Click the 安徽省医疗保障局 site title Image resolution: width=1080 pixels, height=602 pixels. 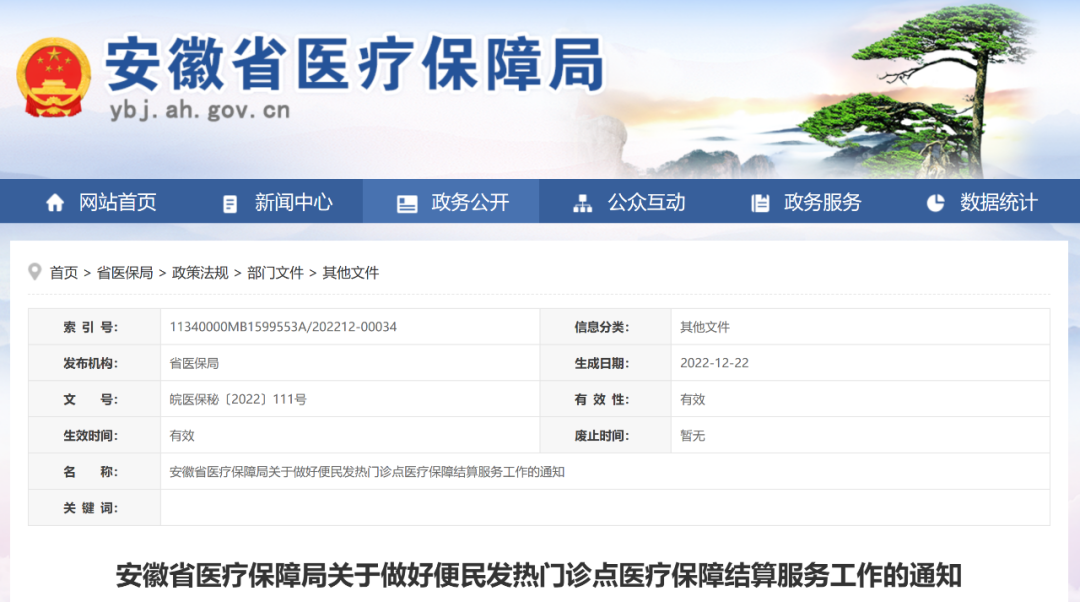355,65
